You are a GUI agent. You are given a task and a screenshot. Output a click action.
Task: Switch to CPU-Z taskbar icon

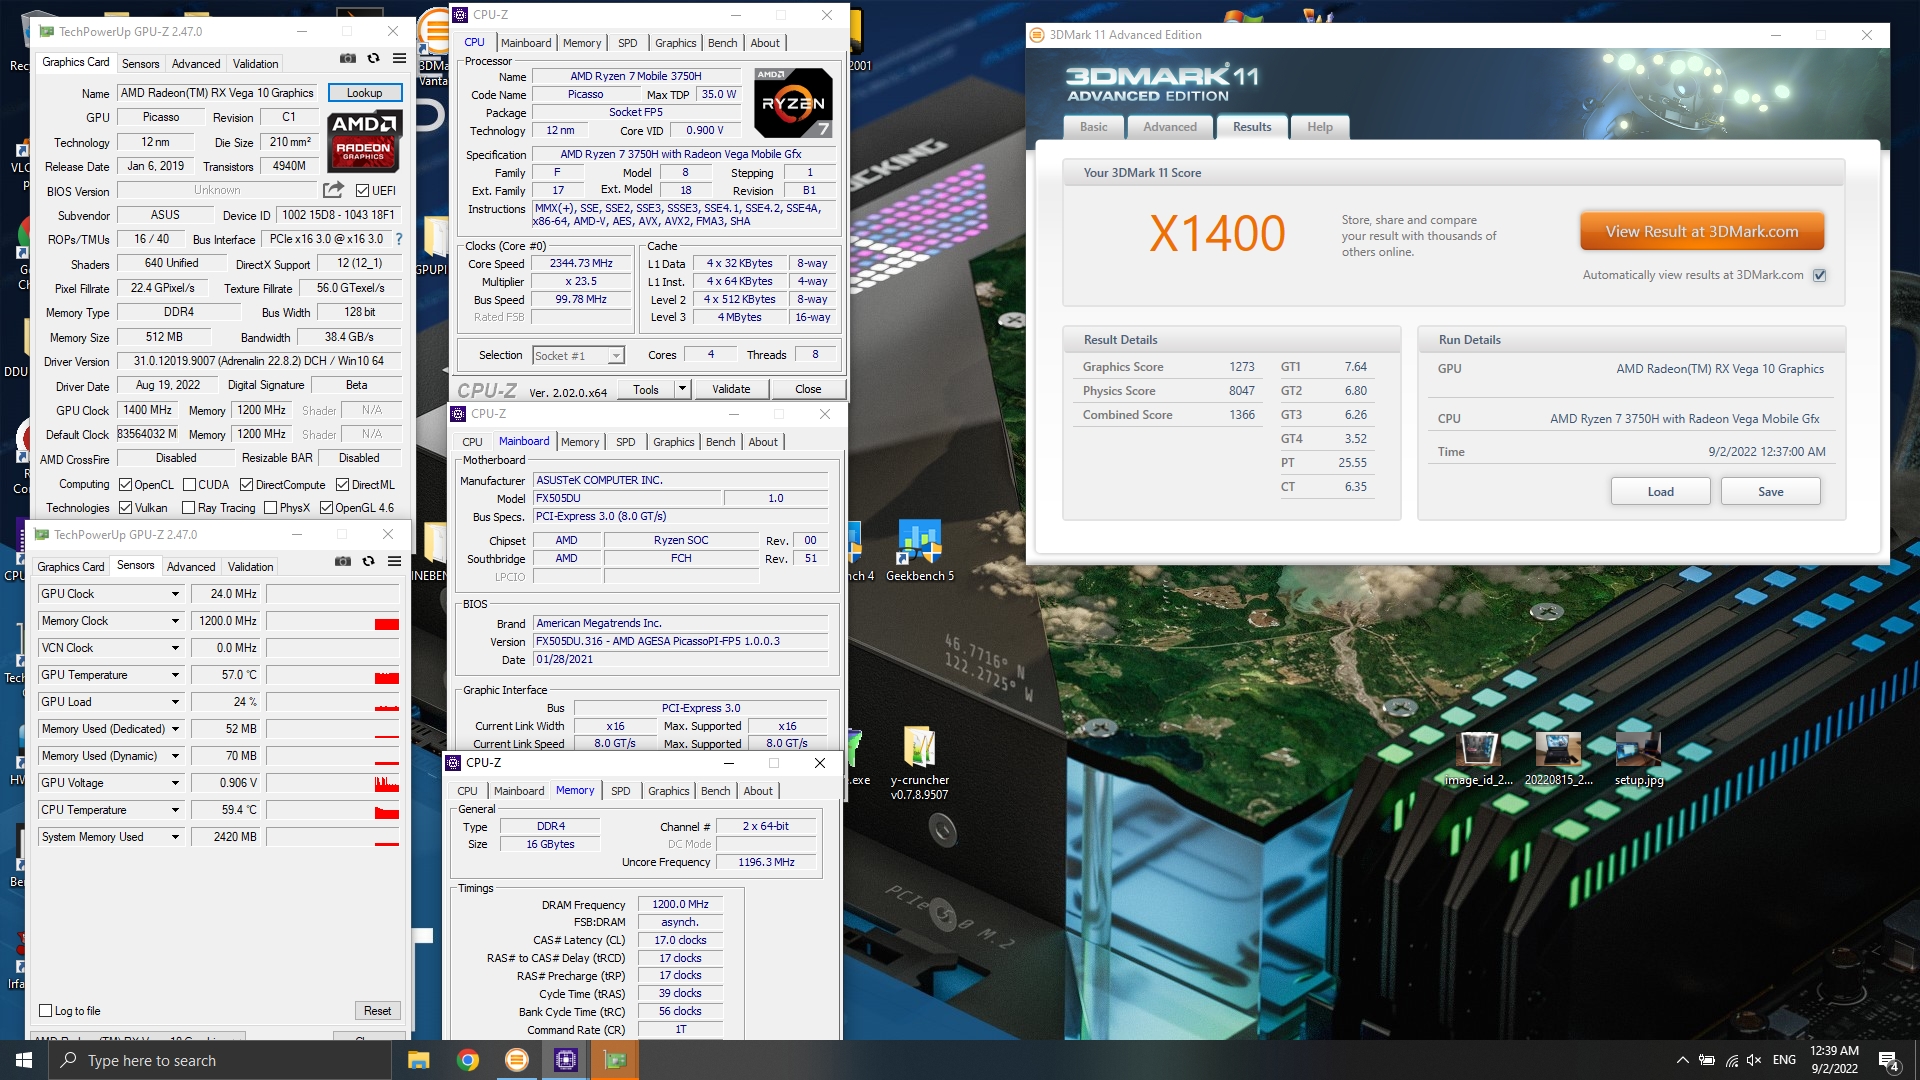(x=565, y=1060)
